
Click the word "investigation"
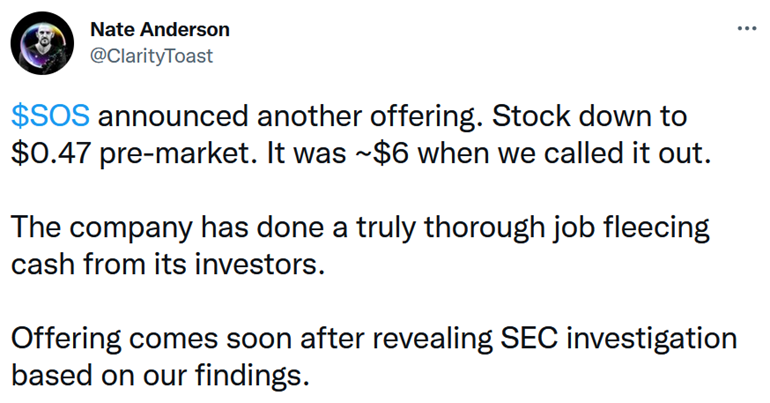coord(651,339)
